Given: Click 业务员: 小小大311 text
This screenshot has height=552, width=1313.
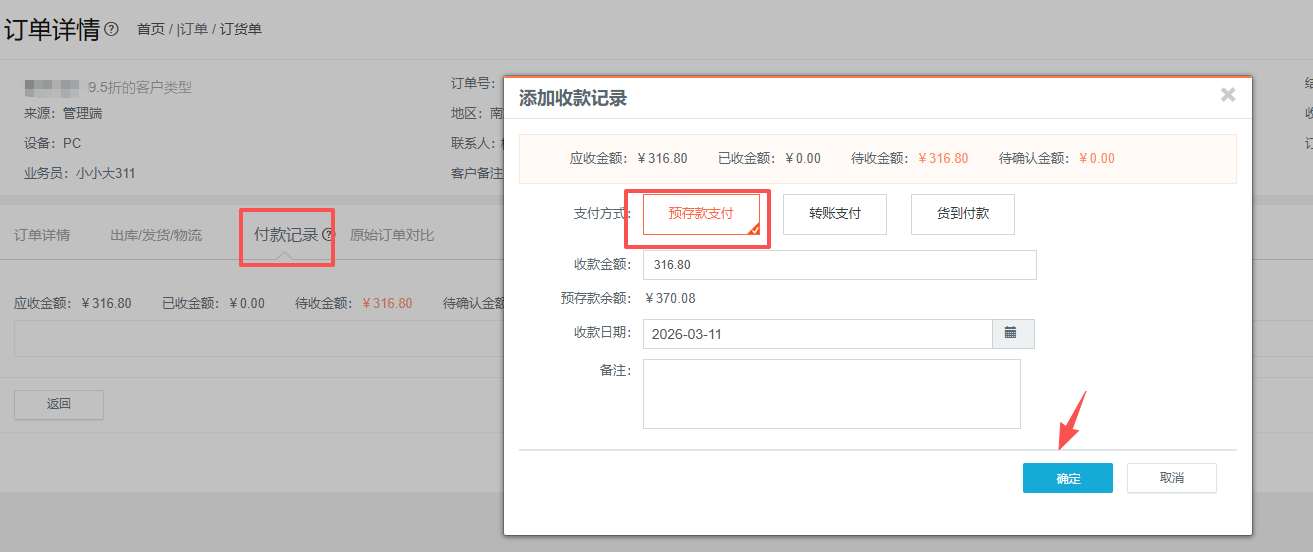Looking at the screenshot, I should point(80,173).
